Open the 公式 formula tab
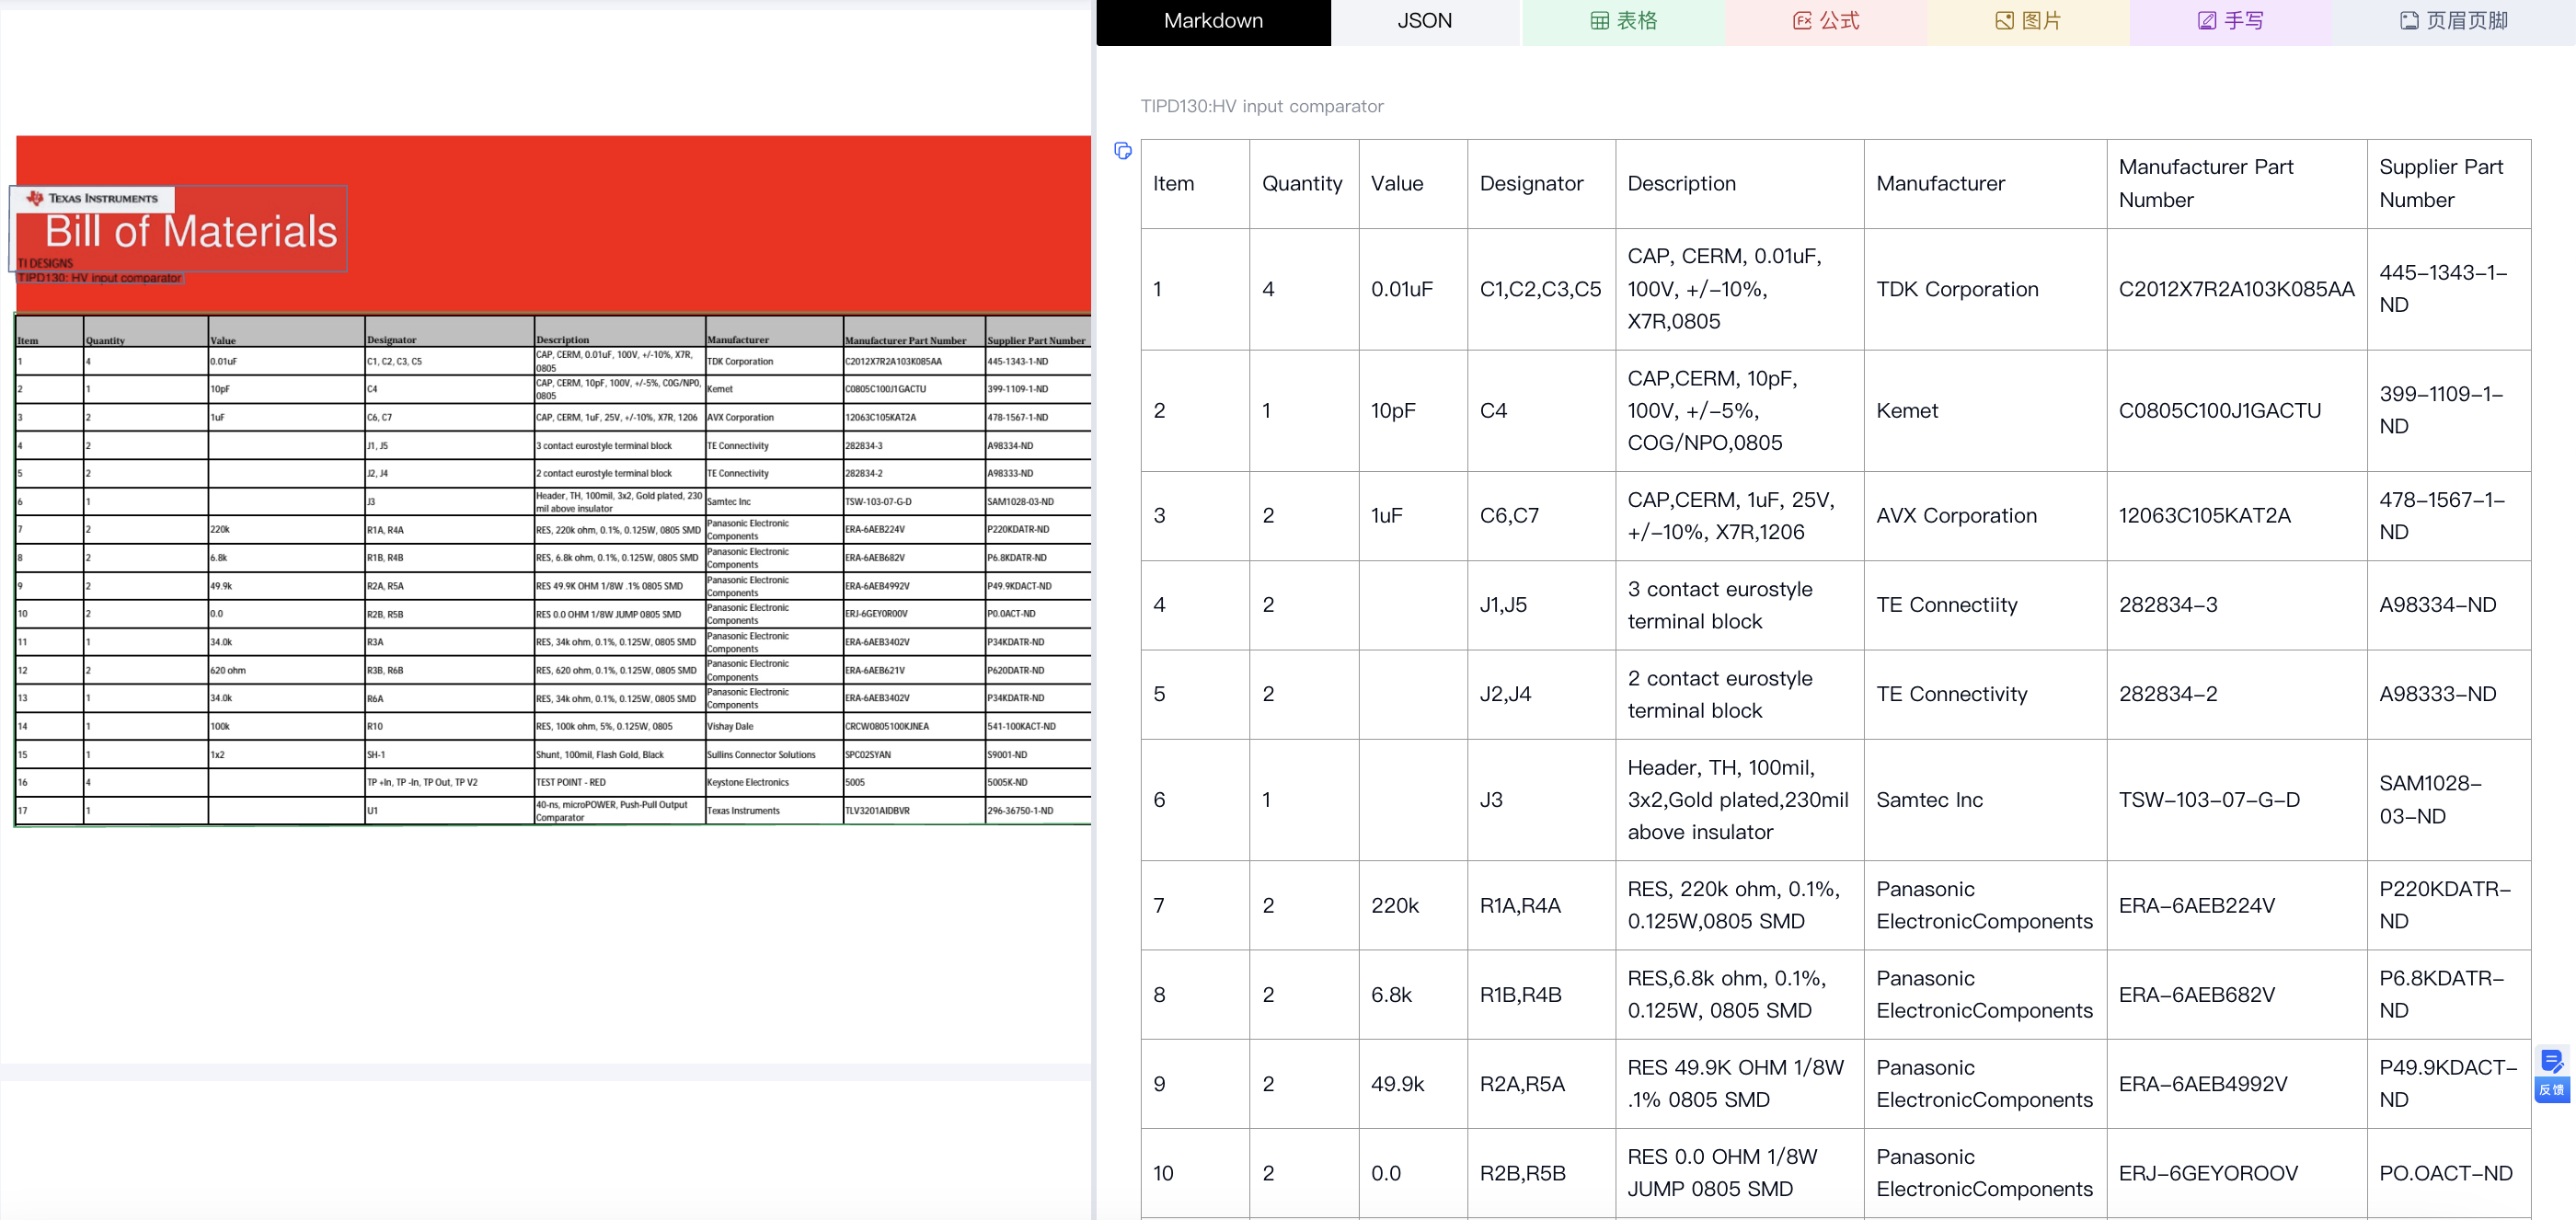2576x1220 pixels. point(1825,21)
